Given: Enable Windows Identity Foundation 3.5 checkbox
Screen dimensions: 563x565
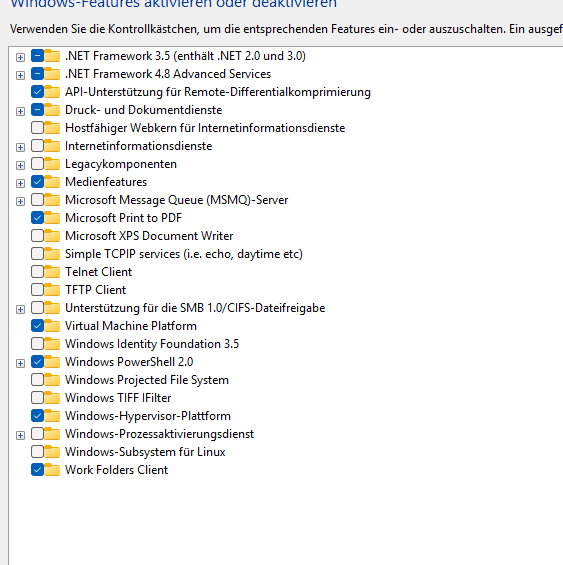Looking at the screenshot, I should (37, 344).
